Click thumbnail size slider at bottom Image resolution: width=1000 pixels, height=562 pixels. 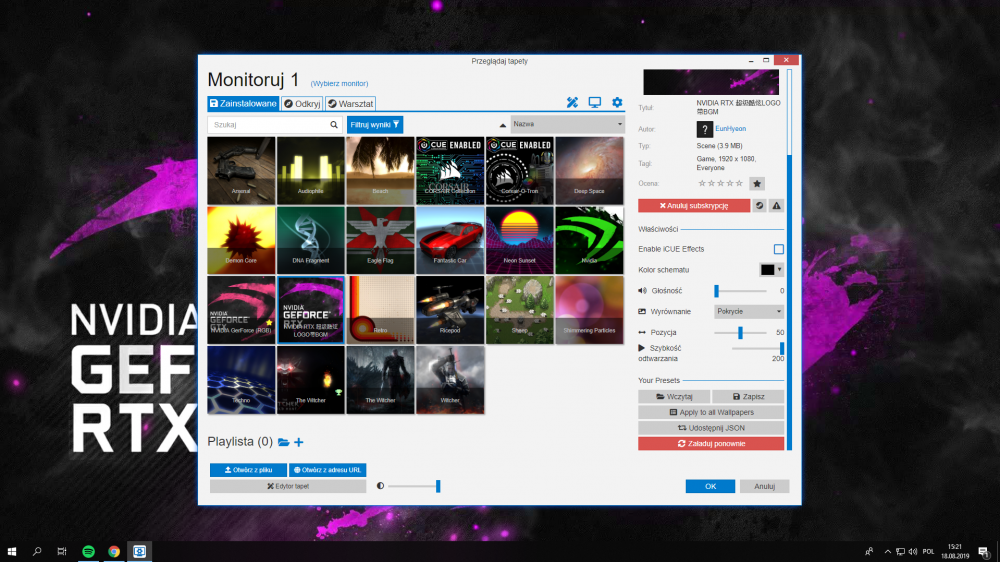(414, 486)
